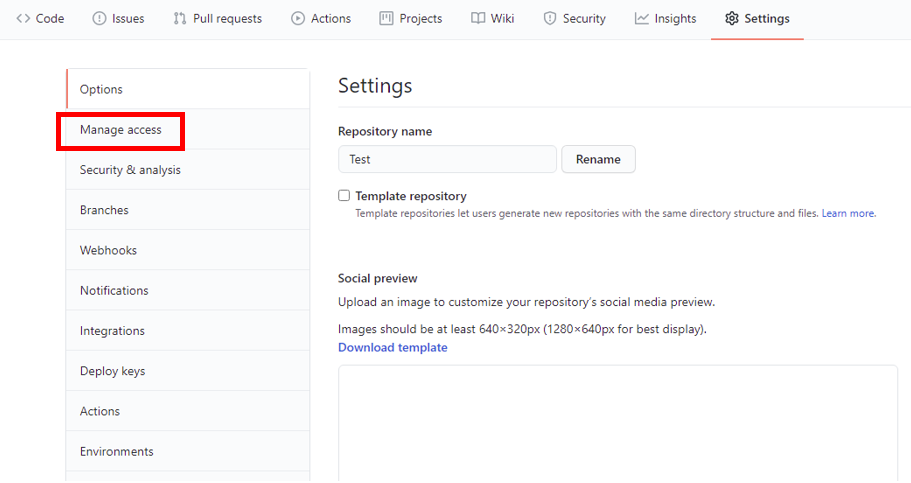Click the Insights graph icon
Image resolution: width=911 pixels, height=483 pixels.
642,19
